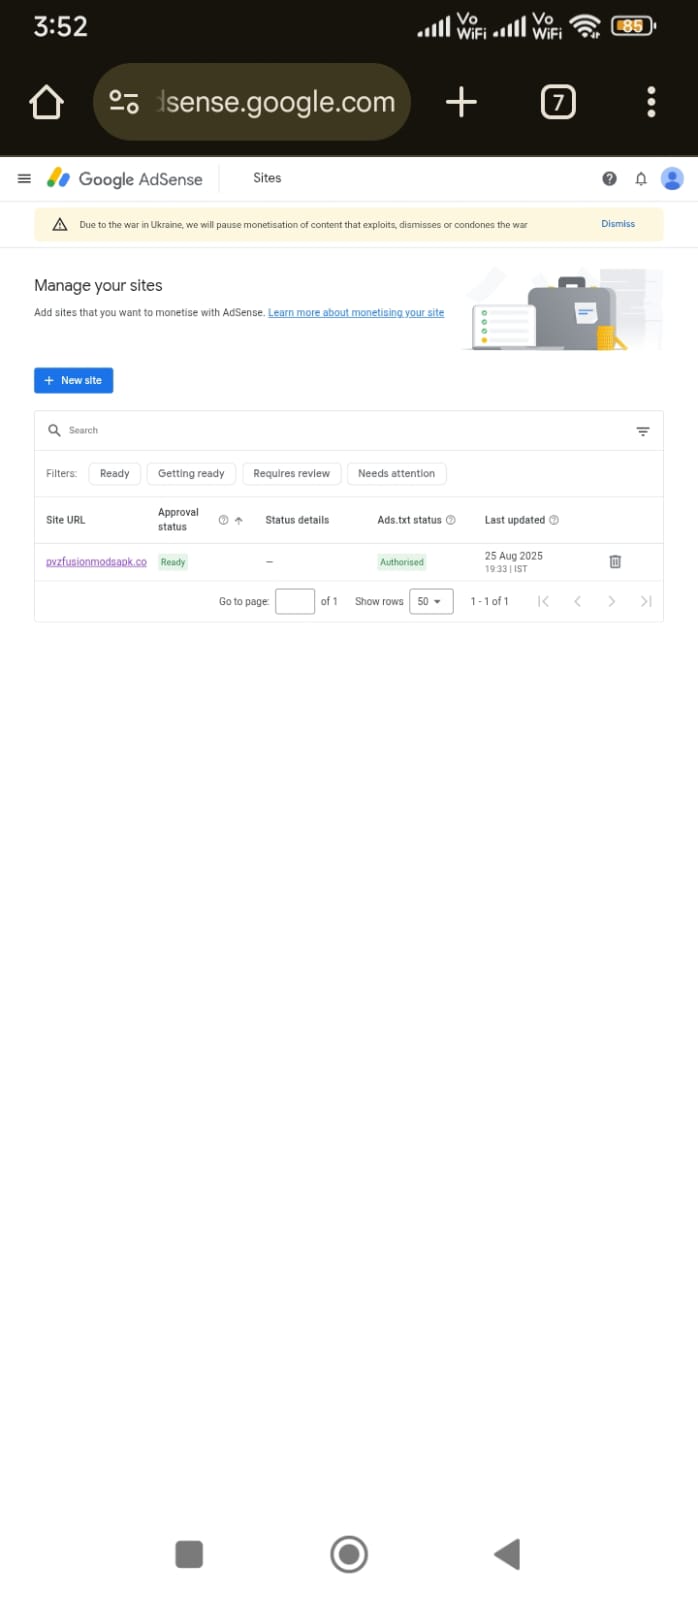Open the browser three-dot menu
The height and width of the screenshot is (1600, 698).
tap(651, 102)
